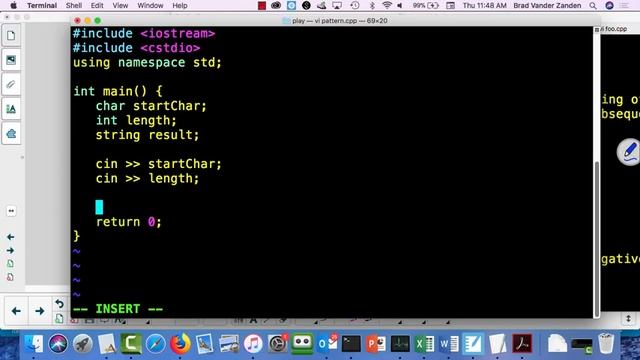Viewport: 640px width, 360px height.
Task: Click the text cursor in vi editor
Action: tap(99, 207)
